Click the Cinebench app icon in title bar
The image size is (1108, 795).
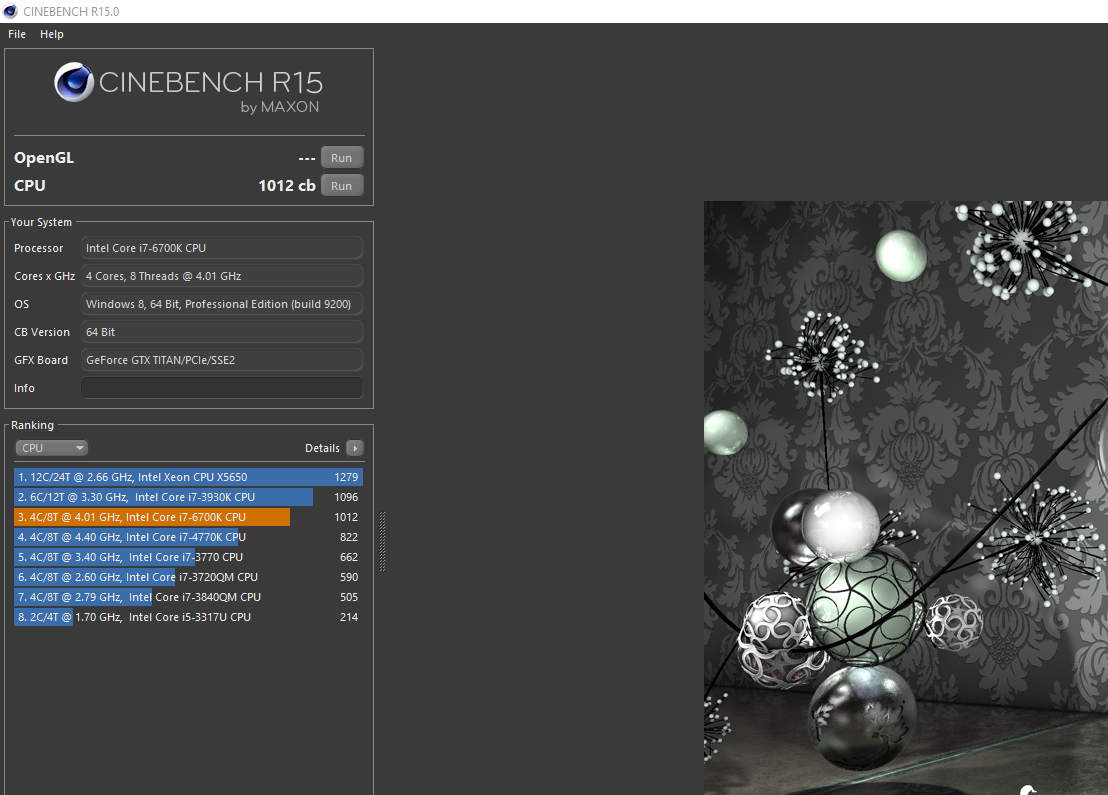(10, 11)
